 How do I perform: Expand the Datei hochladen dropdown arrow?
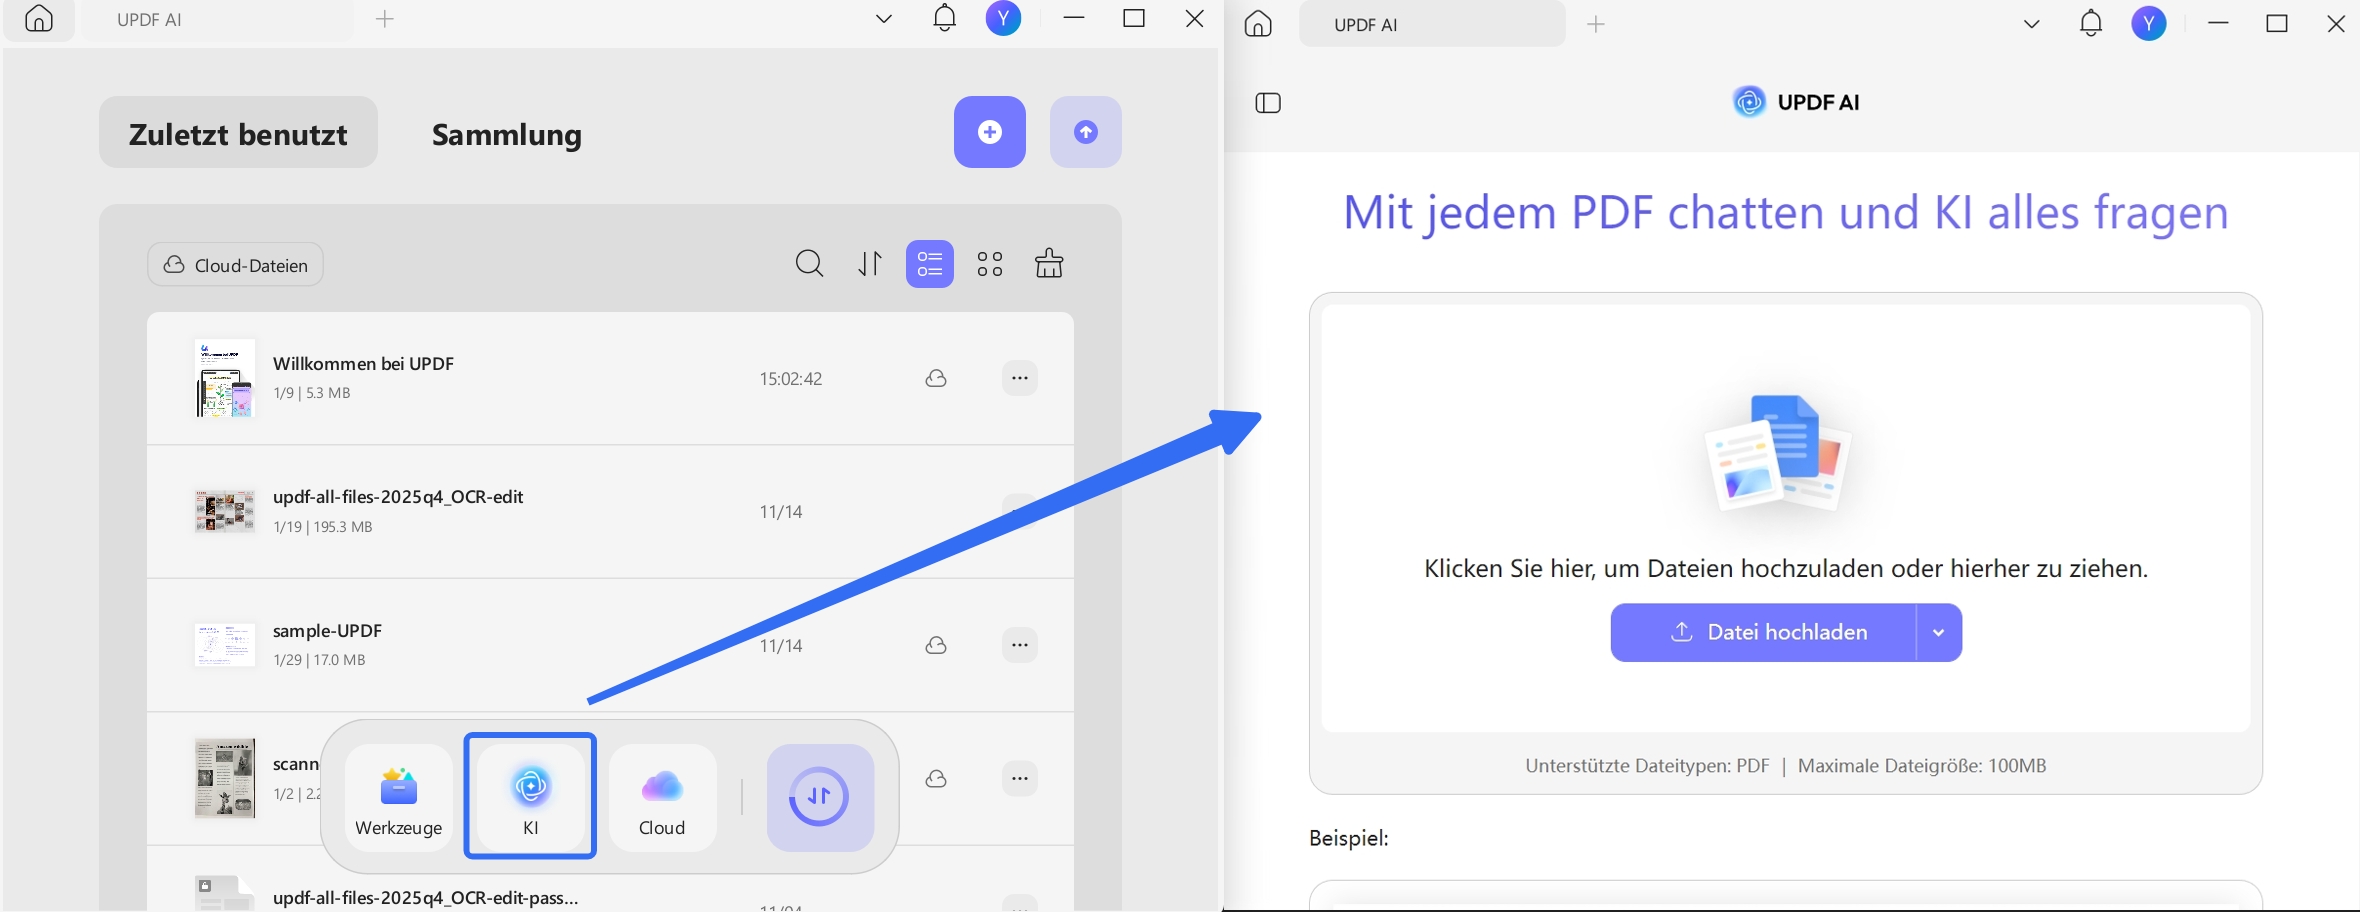pos(1939,632)
